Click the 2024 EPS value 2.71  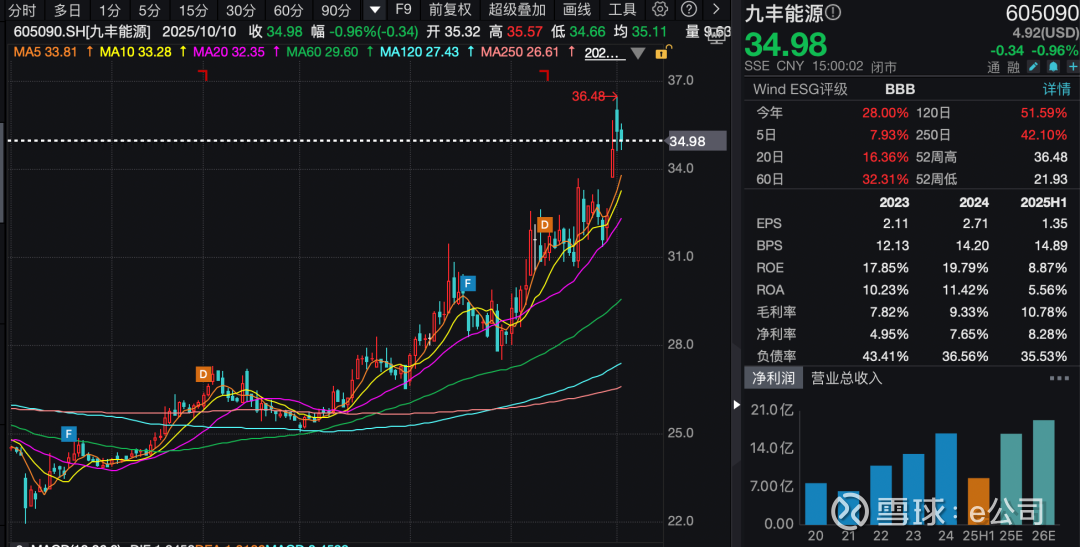point(977,223)
